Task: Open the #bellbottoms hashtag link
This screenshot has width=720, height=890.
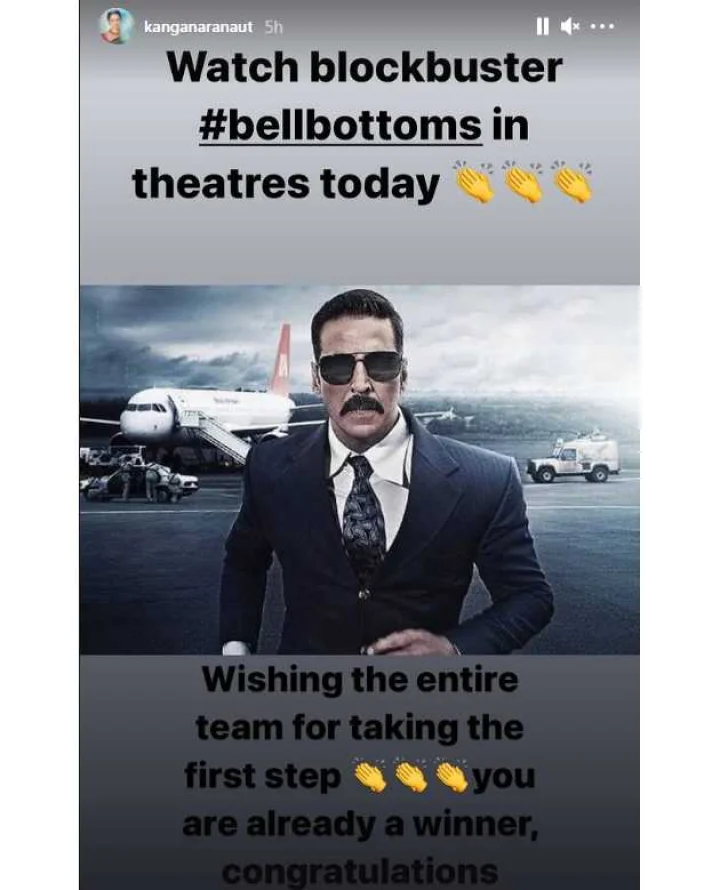Action: coord(341,126)
